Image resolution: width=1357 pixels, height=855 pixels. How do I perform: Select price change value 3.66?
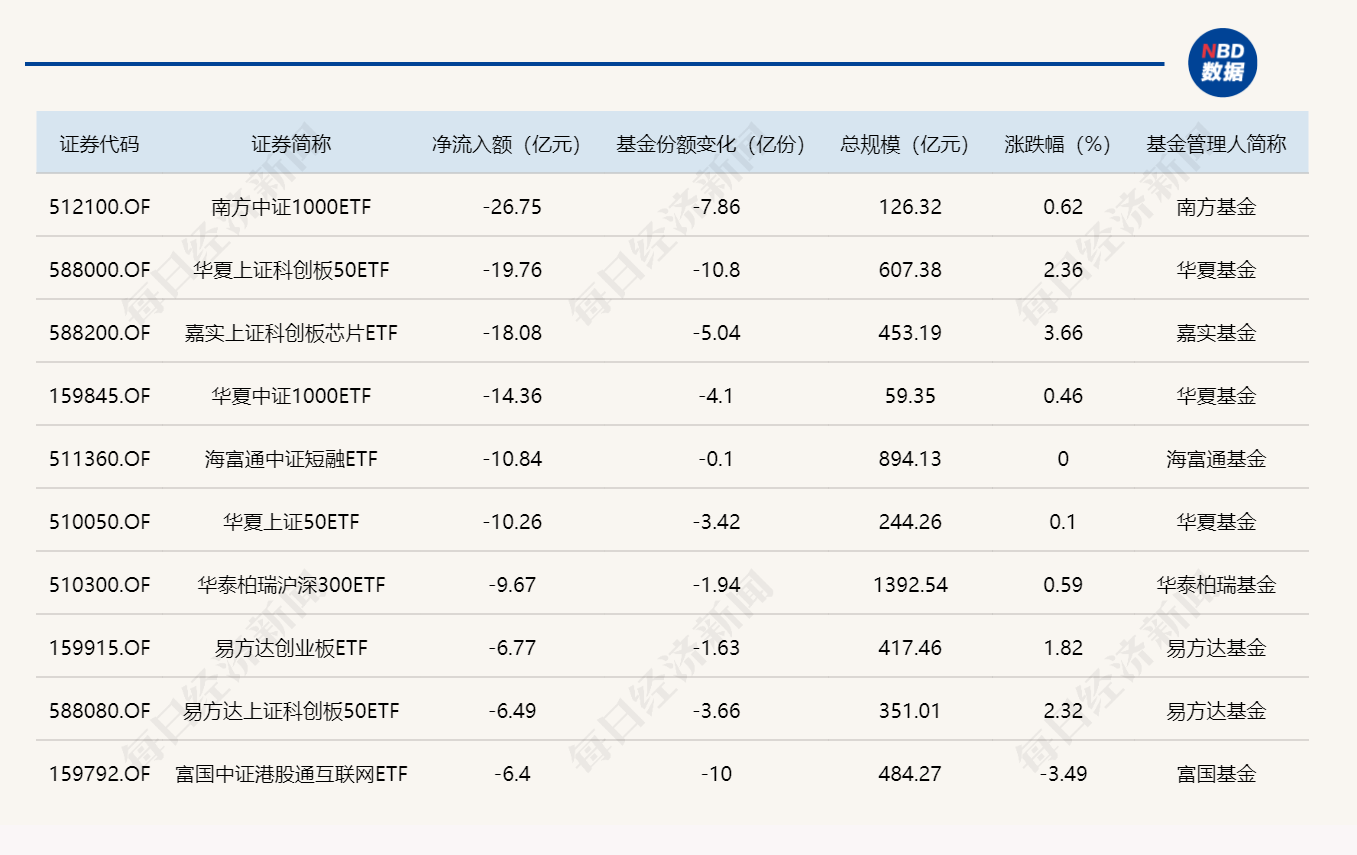1063,333
